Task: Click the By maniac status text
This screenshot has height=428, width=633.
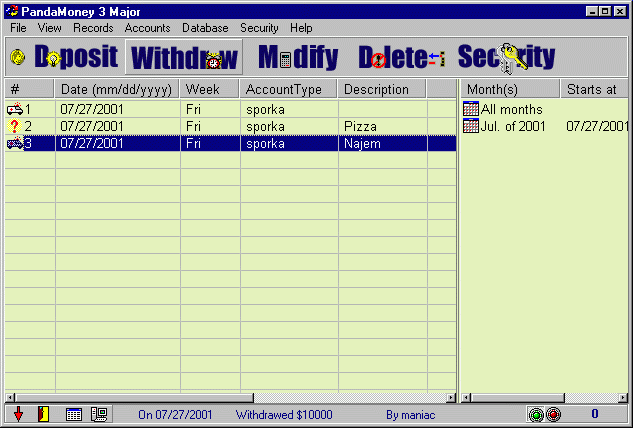Action: pyautogui.click(x=411, y=415)
